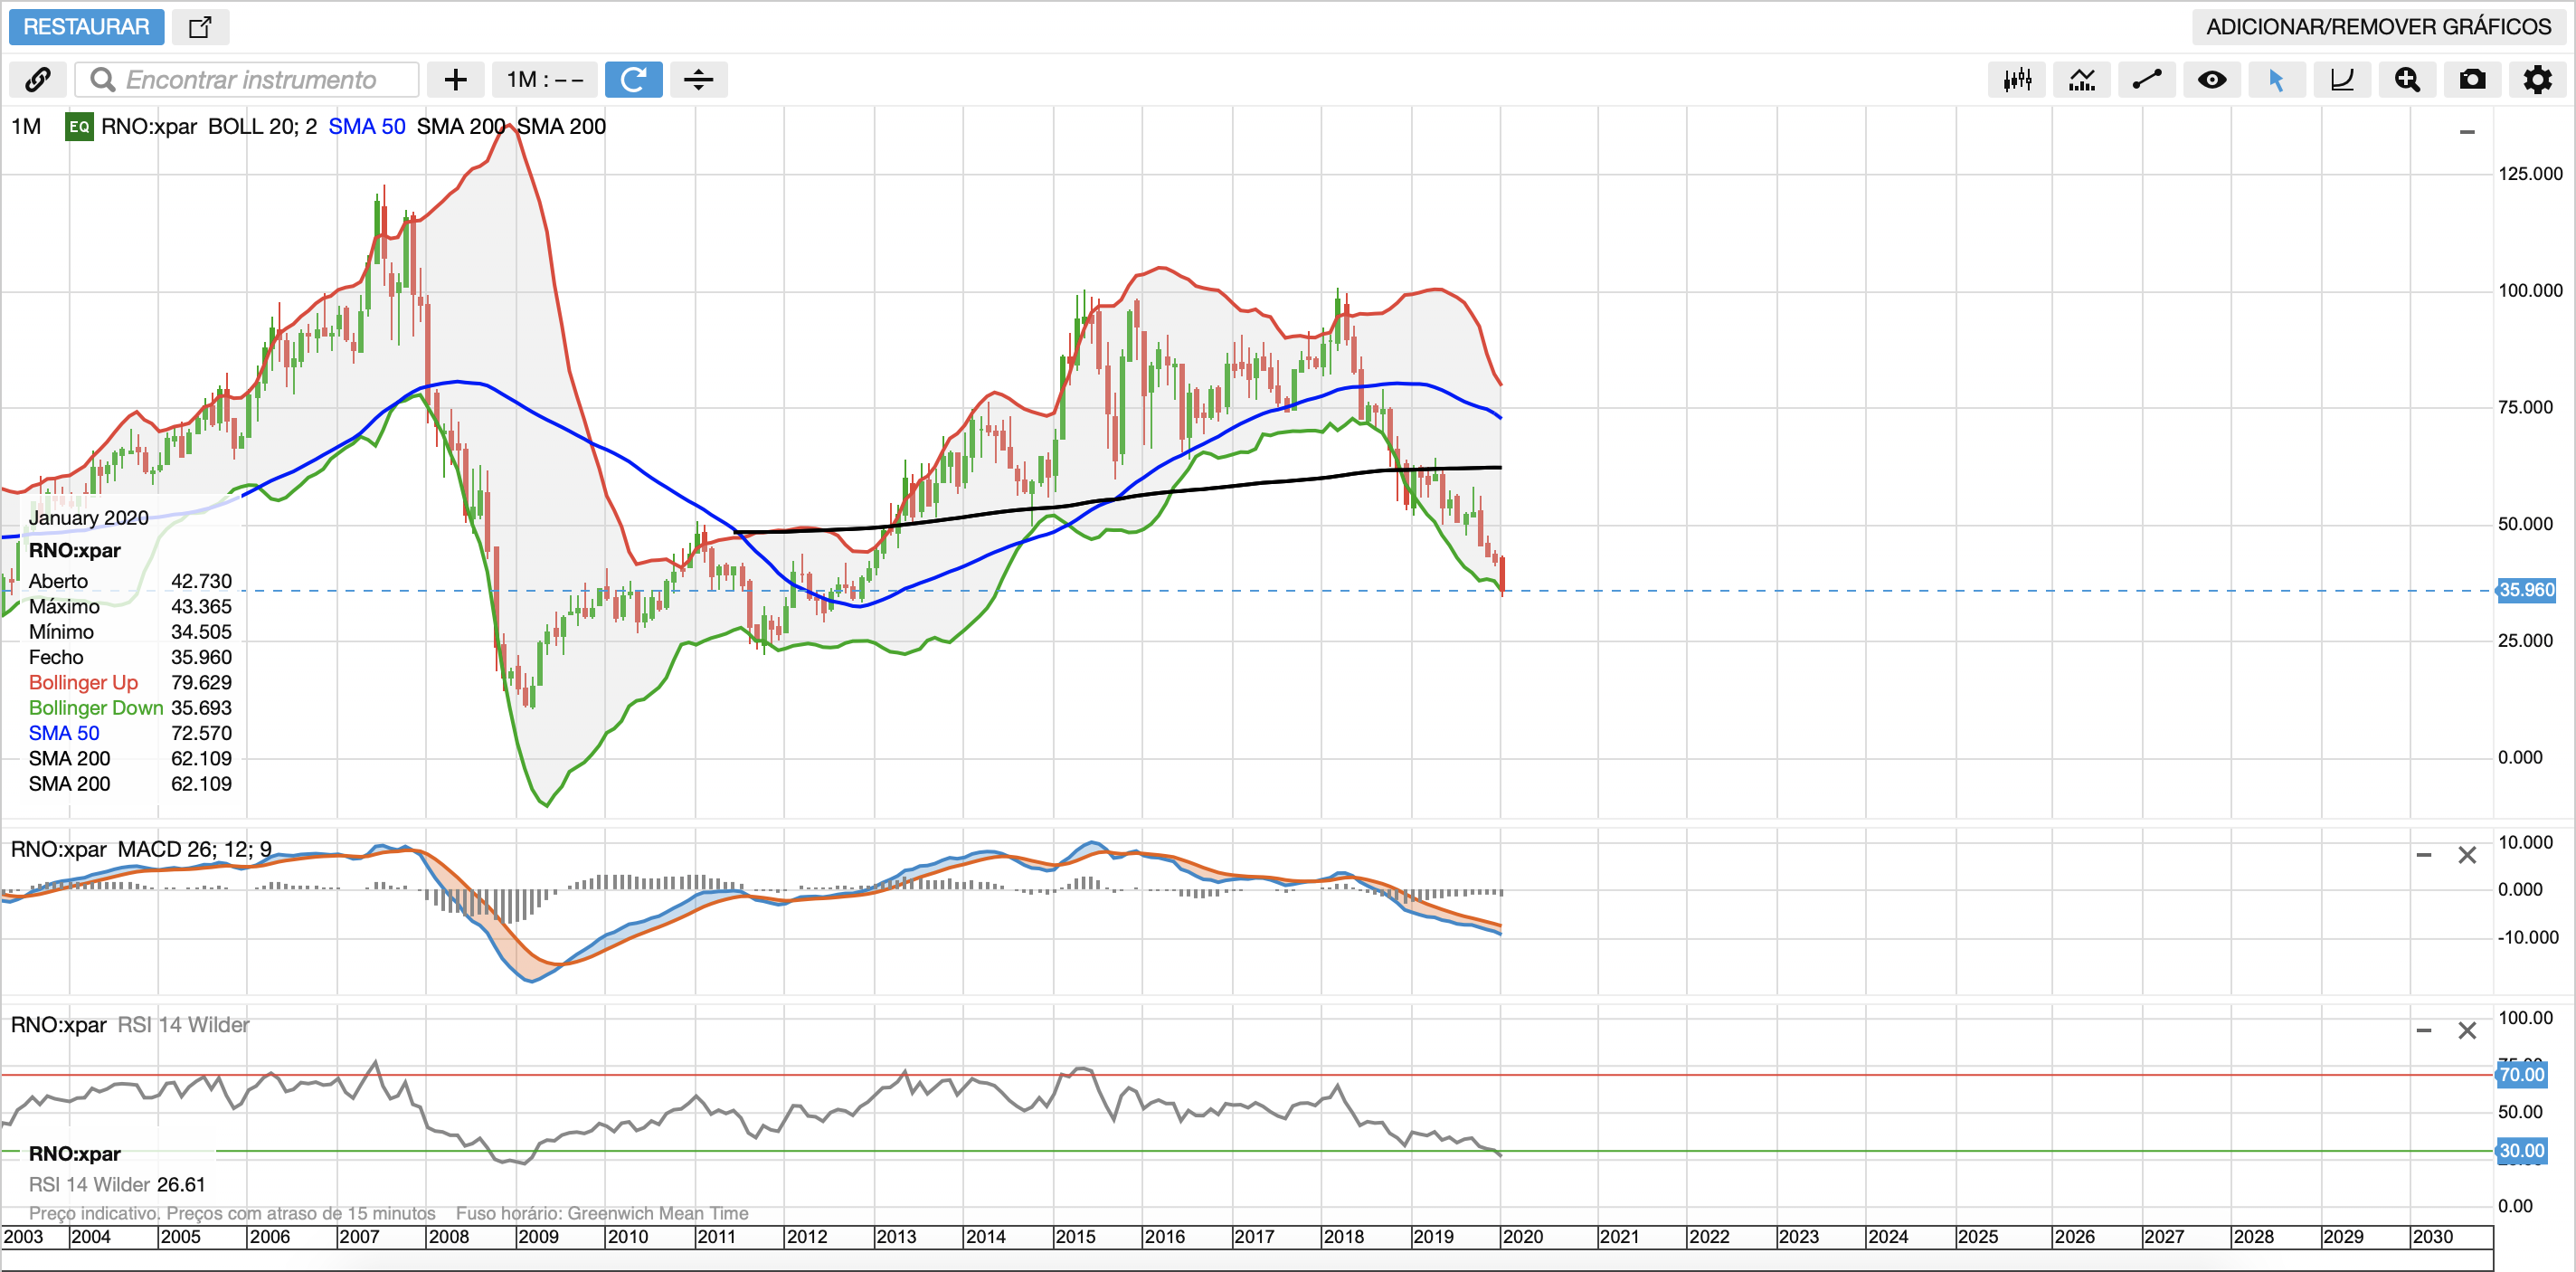Toggle the eye visibility icon
The image size is (2576, 1272).
click(2211, 80)
